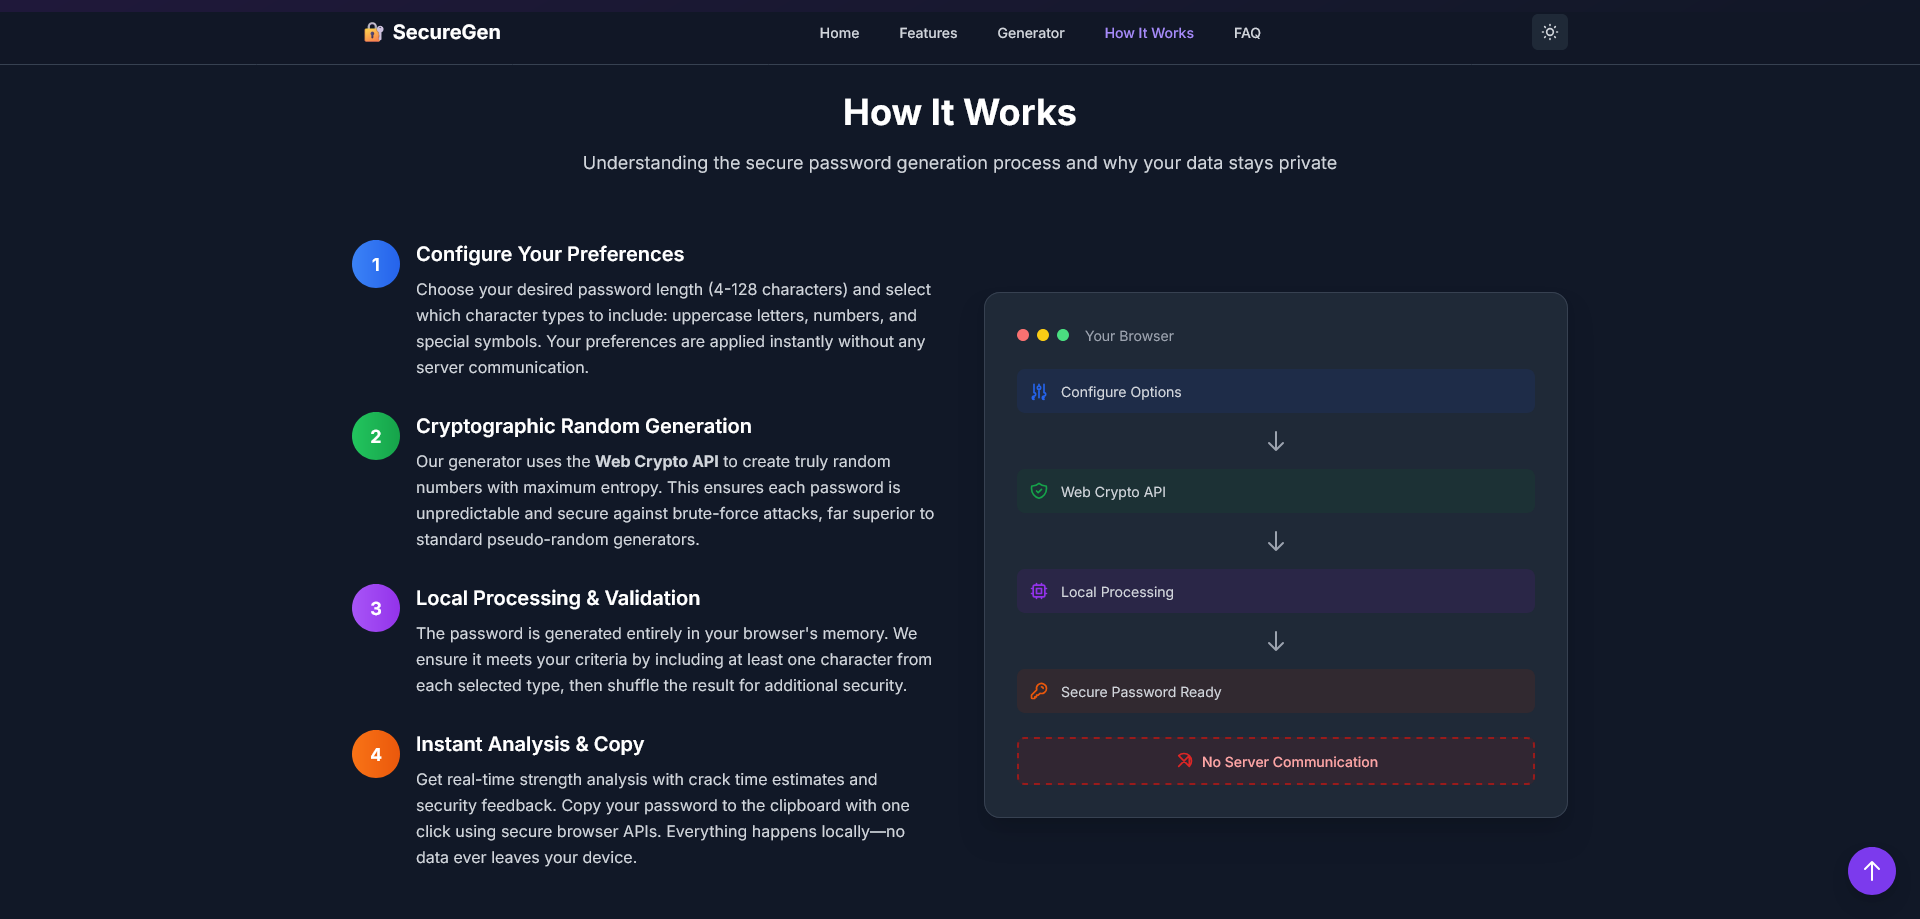Click the arrow leading to Local Processing
Viewport: 1920px width, 919px height.
coord(1275,541)
